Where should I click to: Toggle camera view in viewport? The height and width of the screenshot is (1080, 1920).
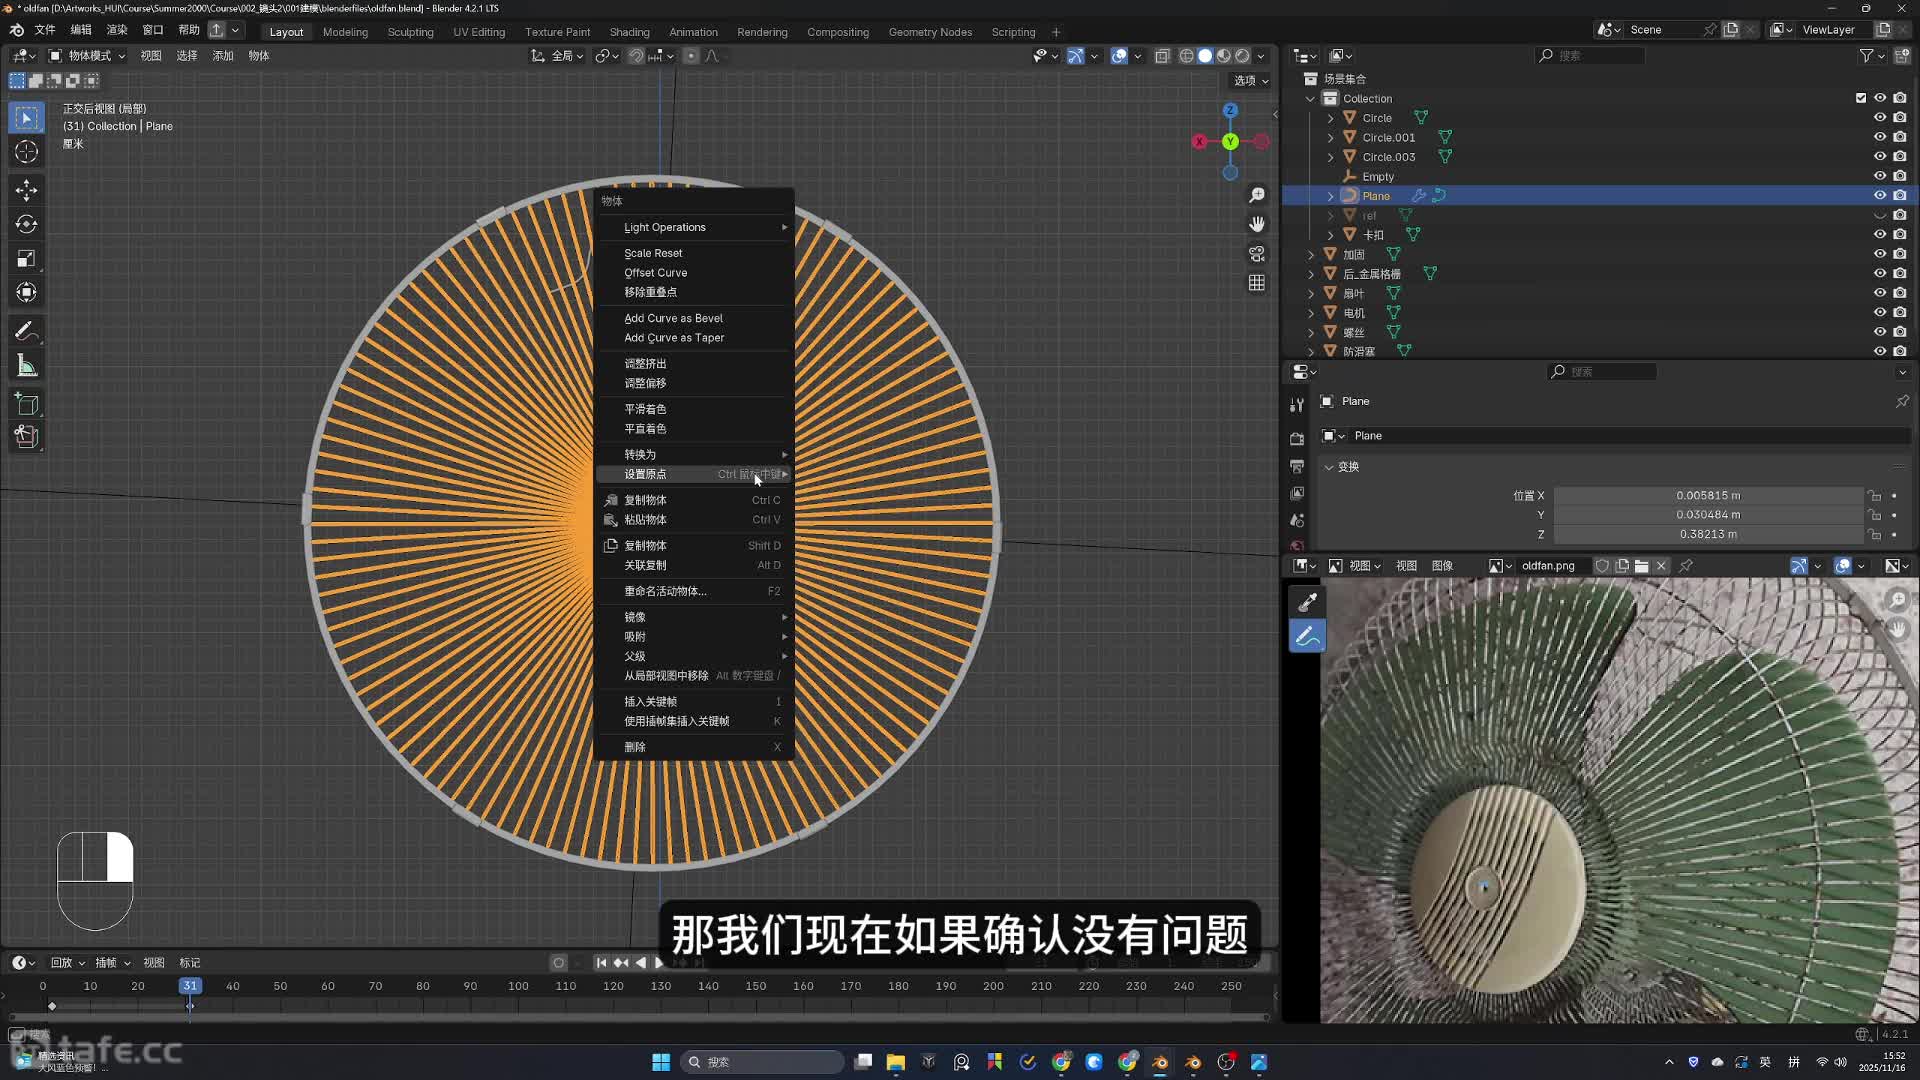click(1257, 254)
